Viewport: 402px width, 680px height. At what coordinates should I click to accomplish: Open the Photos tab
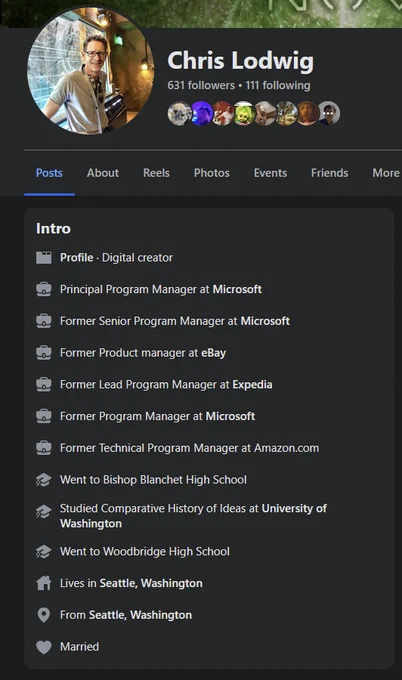pyautogui.click(x=212, y=173)
